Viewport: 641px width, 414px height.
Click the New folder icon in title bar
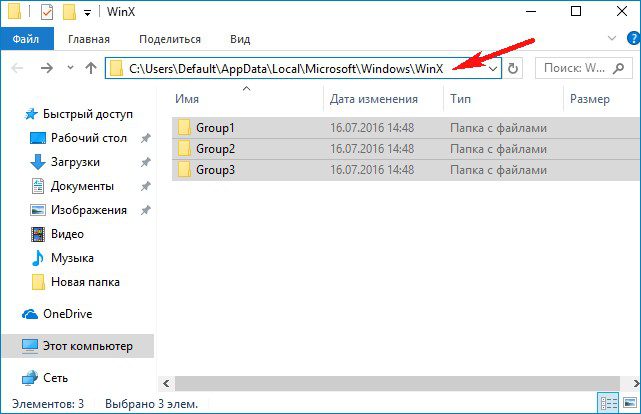(x=69, y=12)
